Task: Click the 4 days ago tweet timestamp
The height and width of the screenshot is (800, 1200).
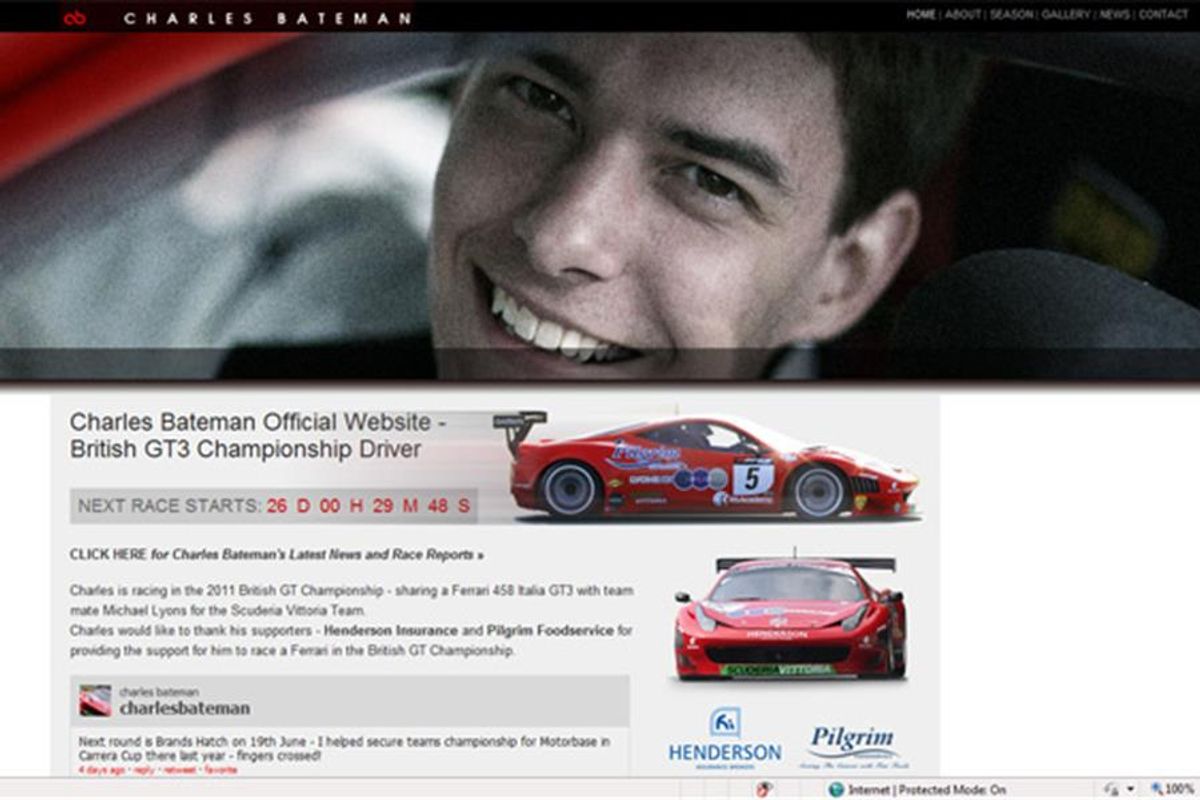Action: coord(100,770)
